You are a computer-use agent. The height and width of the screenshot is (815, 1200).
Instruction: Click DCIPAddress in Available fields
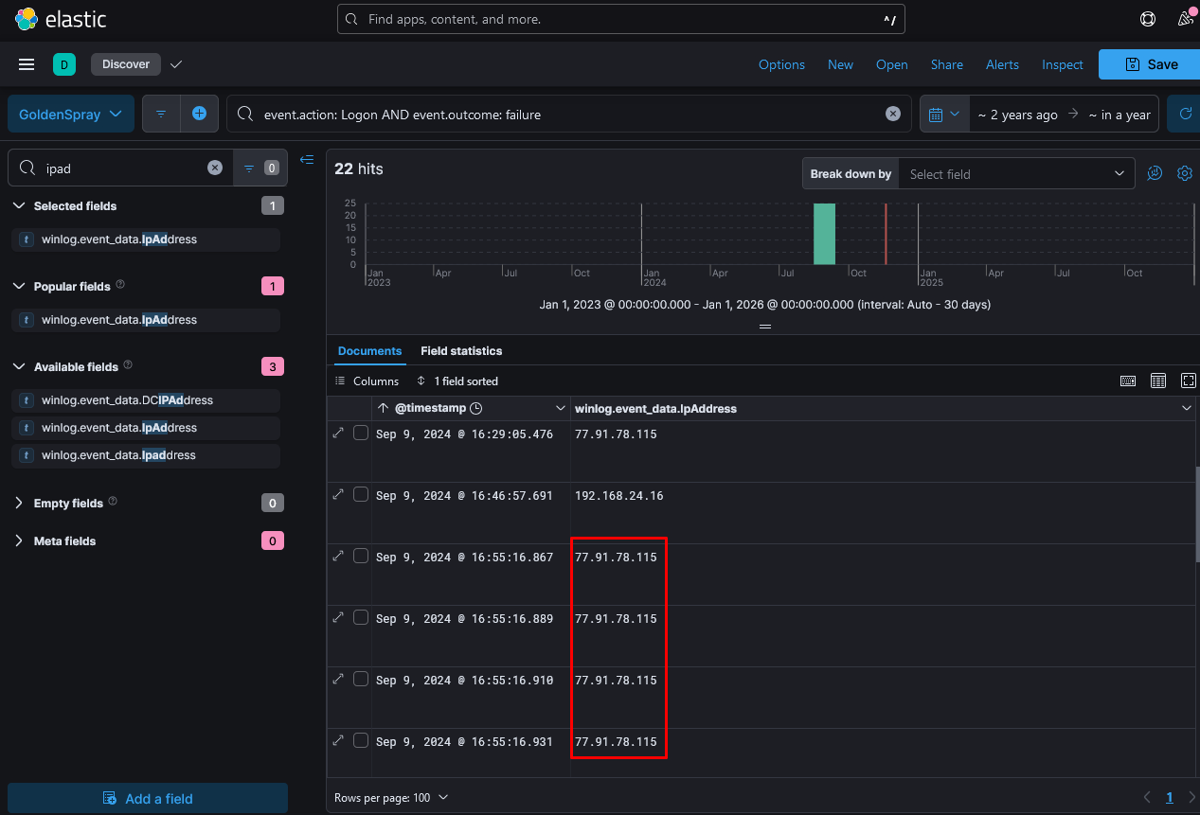coord(127,400)
